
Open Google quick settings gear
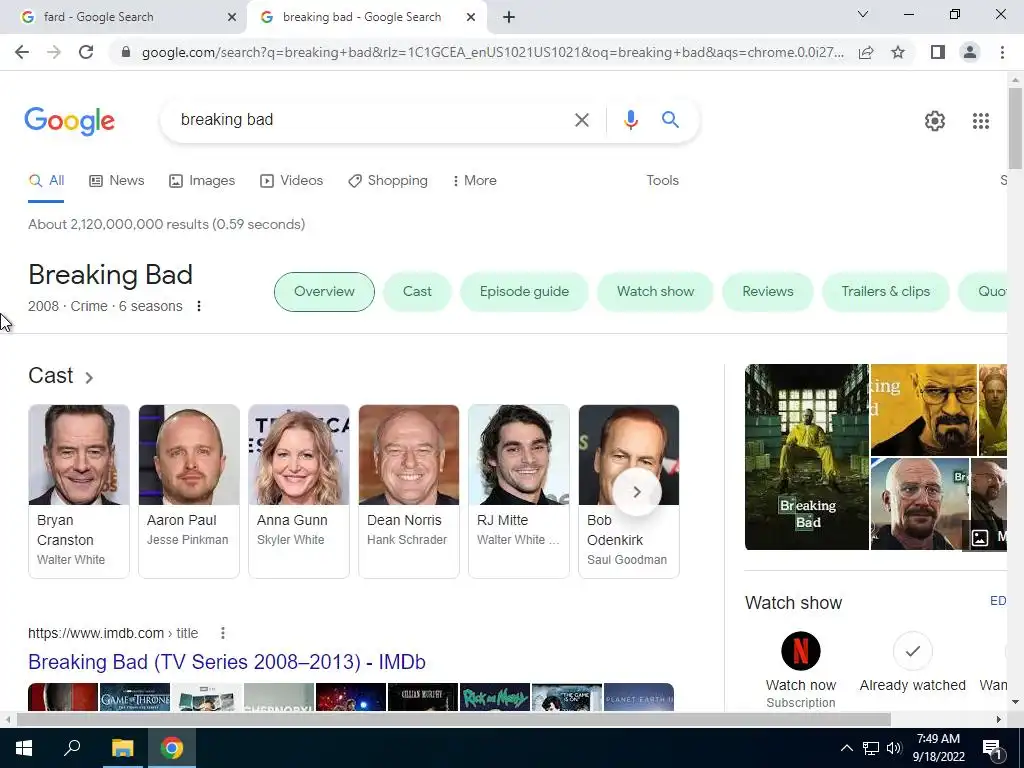point(935,121)
